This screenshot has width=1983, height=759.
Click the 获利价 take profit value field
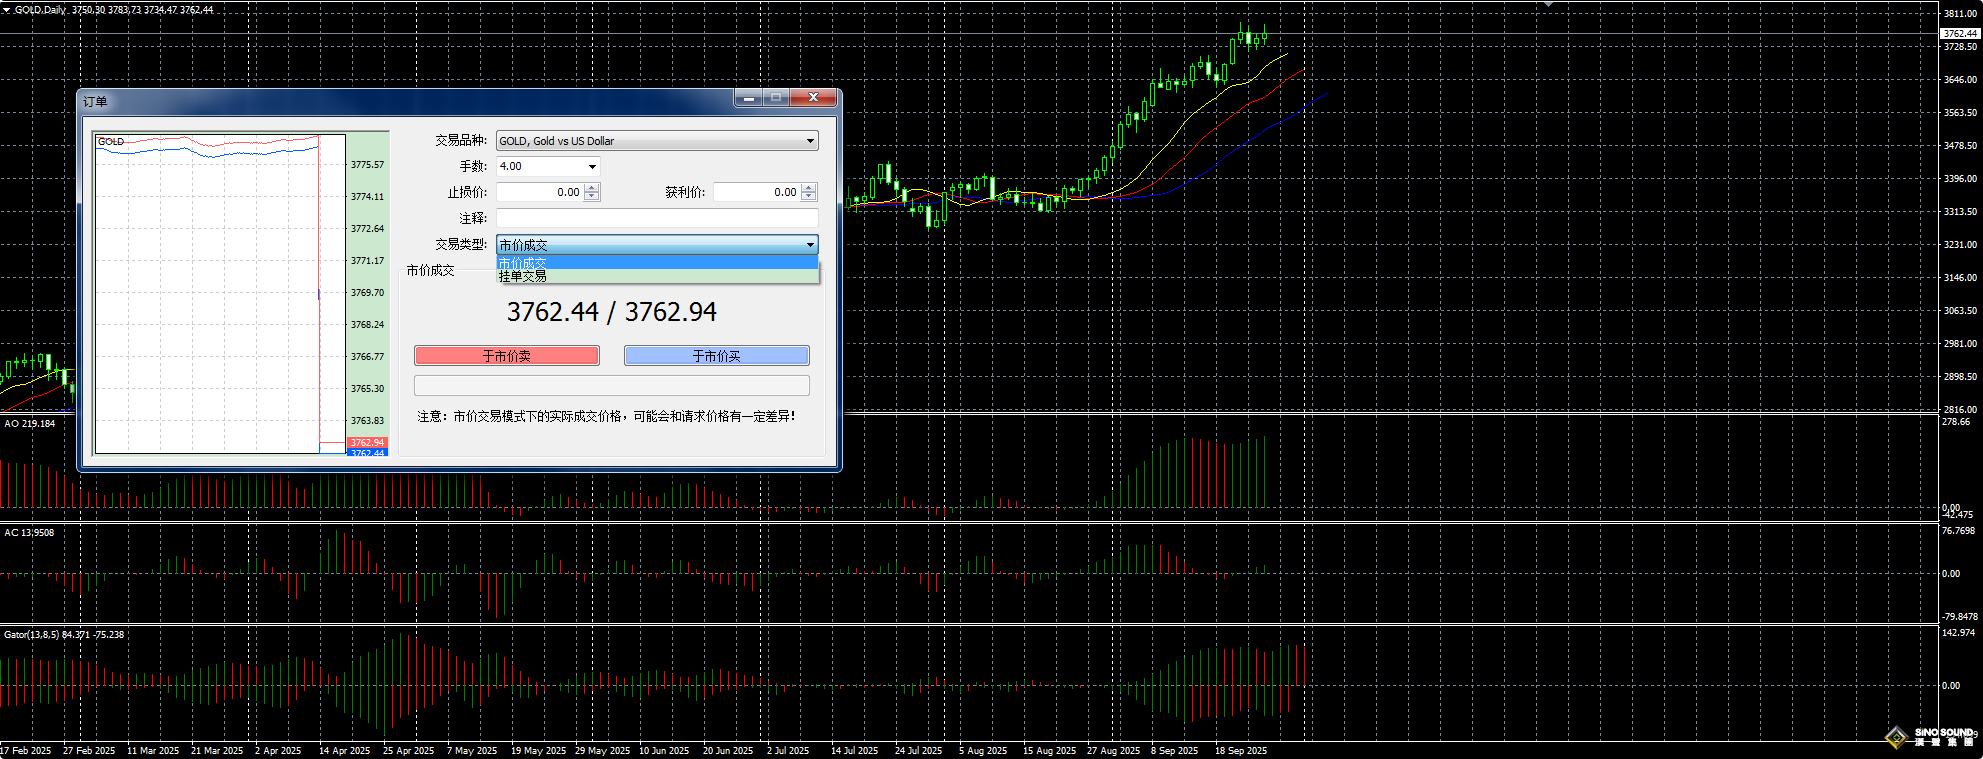click(x=757, y=192)
